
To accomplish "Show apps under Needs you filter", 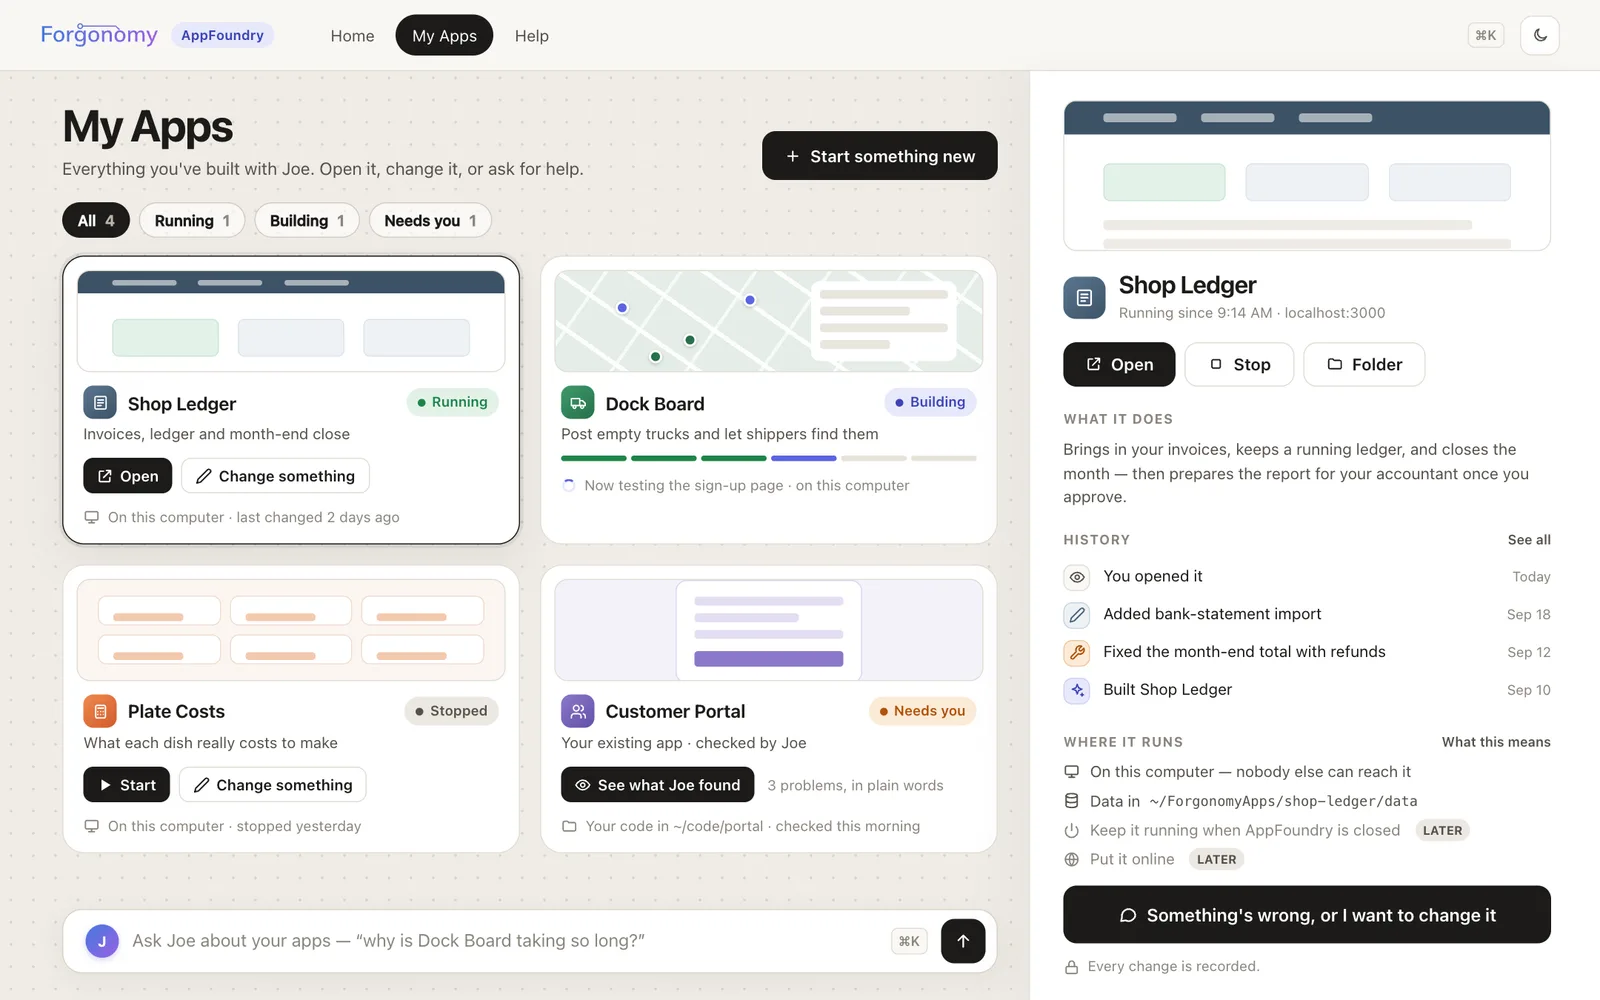I will pyautogui.click(x=430, y=220).
